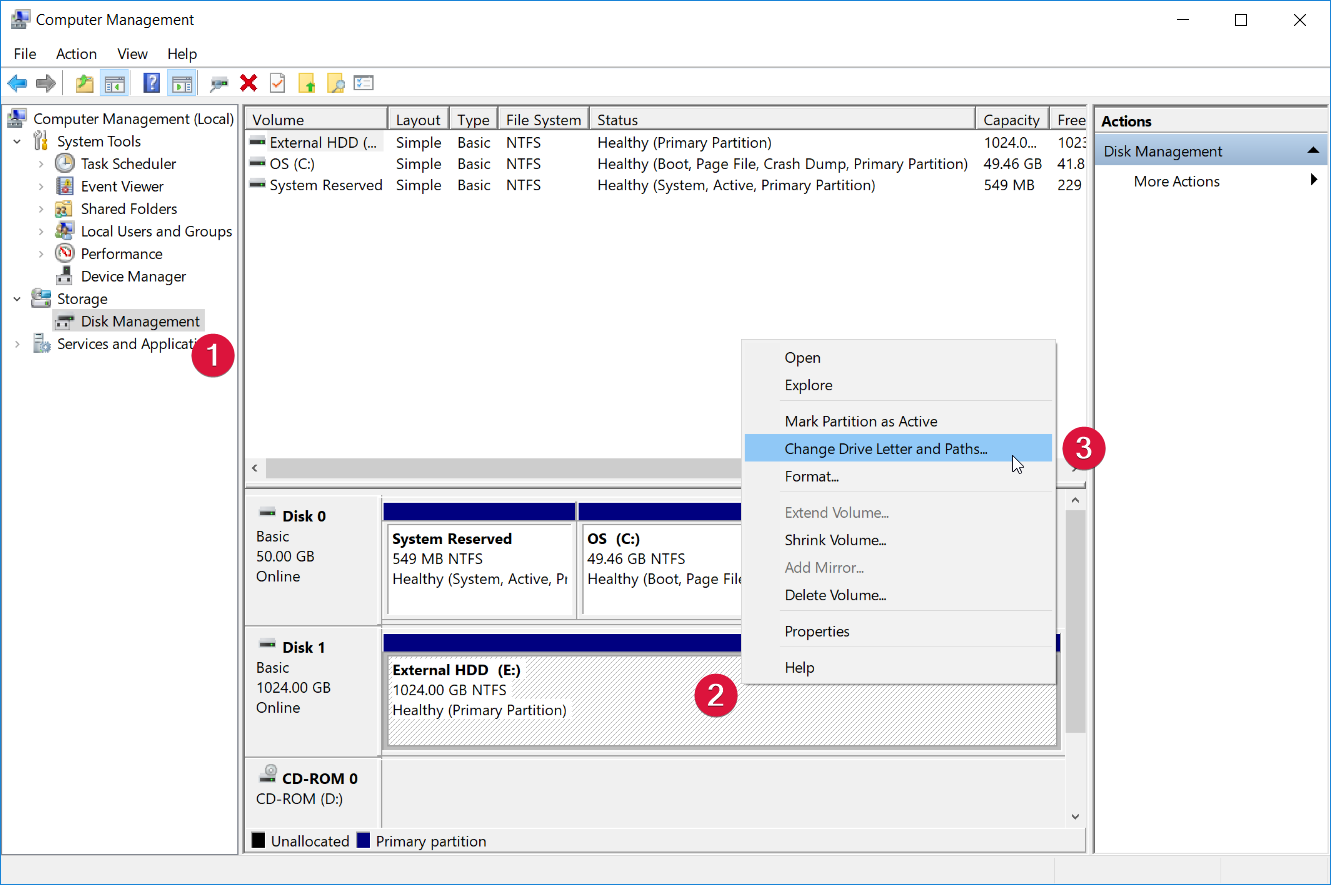The image size is (1331, 885).
Task: Collapse the Storage tree node
Action: pyautogui.click(x=17, y=298)
